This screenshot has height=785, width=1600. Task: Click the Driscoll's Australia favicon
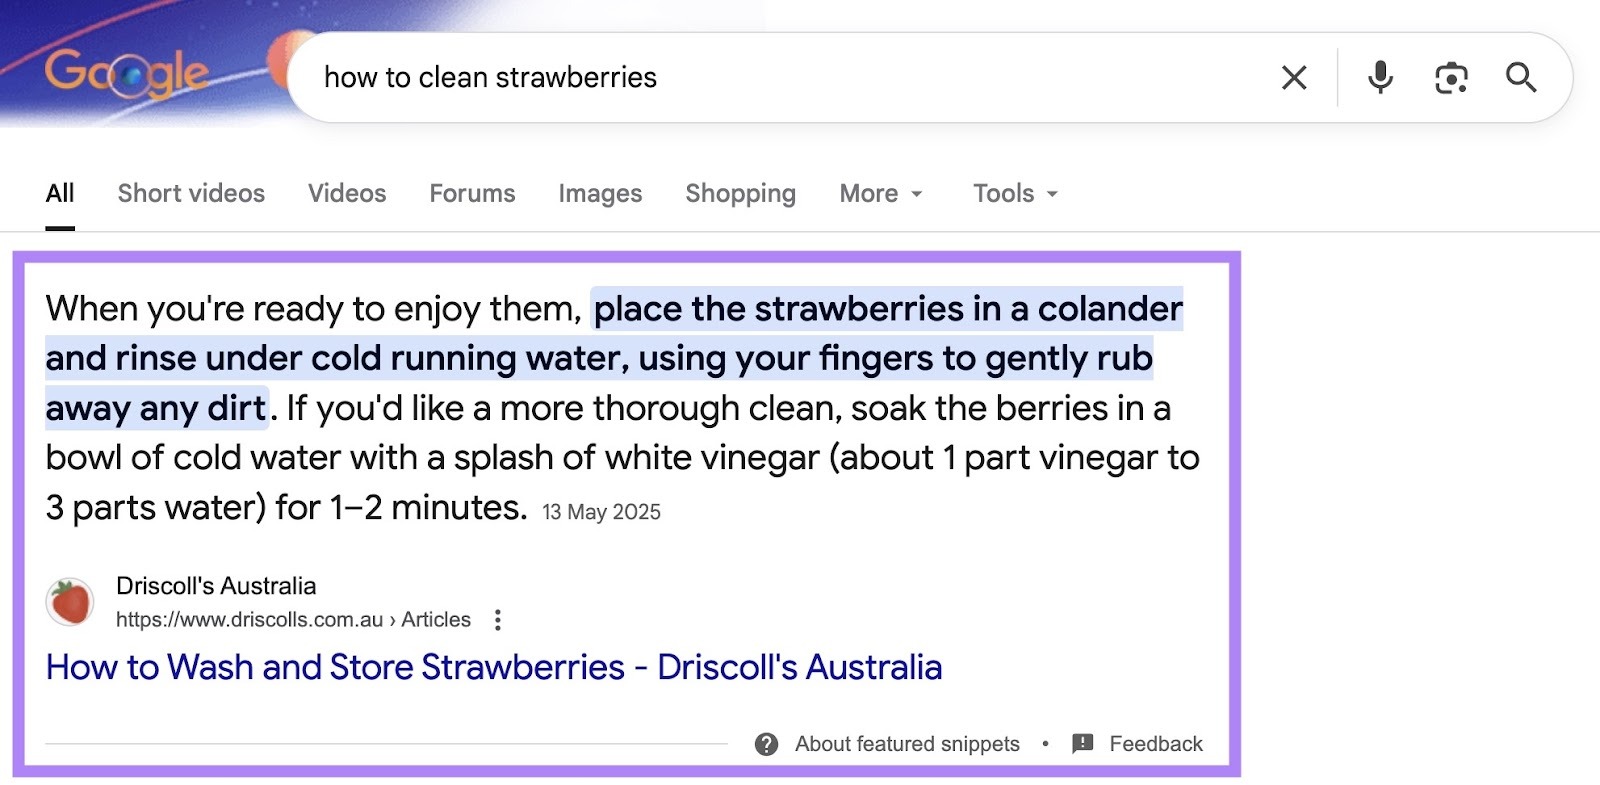coord(69,602)
